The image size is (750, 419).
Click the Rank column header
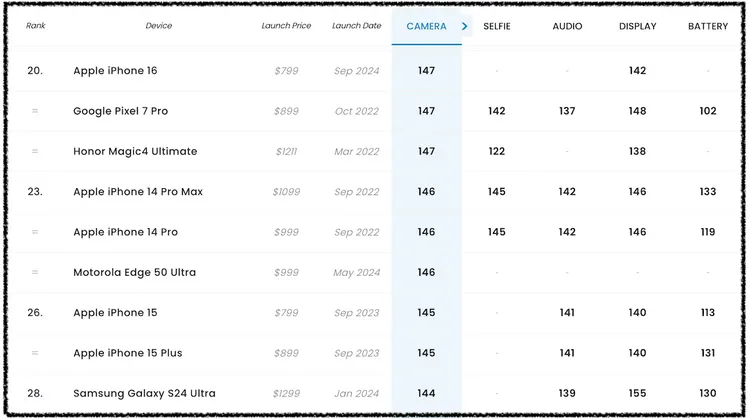pyautogui.click(x=36, y=27)
